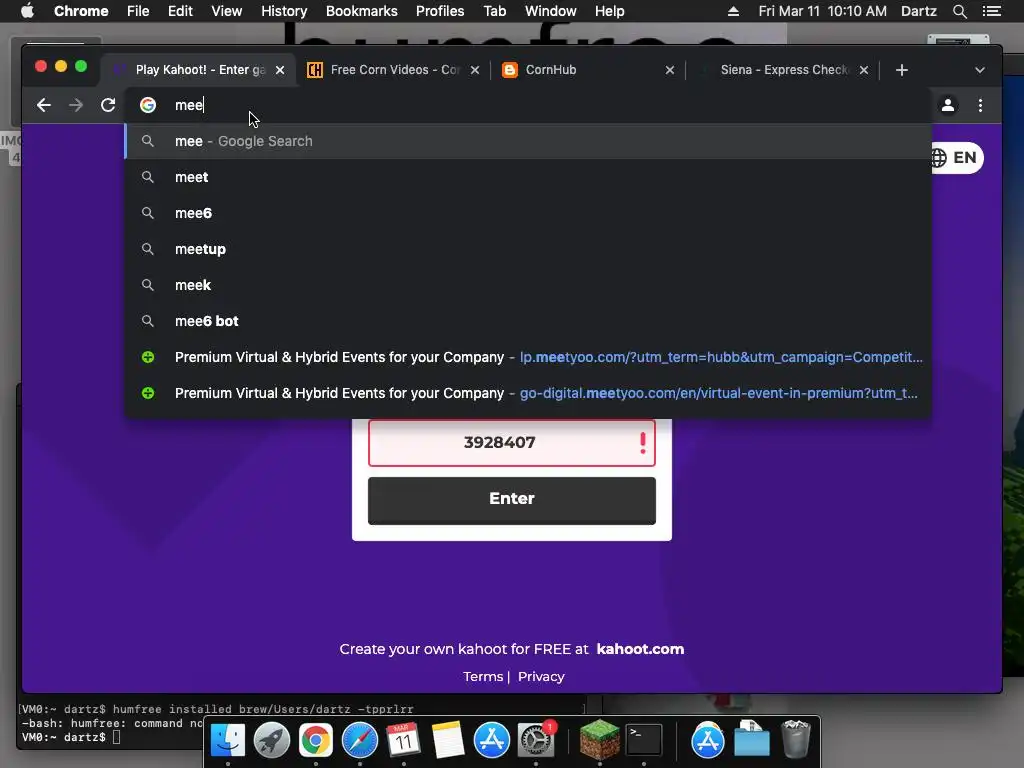Screen dimensions: 1024x768
Task: Click the Dartz user name in menu bar
Action: [x=918, y=11]
